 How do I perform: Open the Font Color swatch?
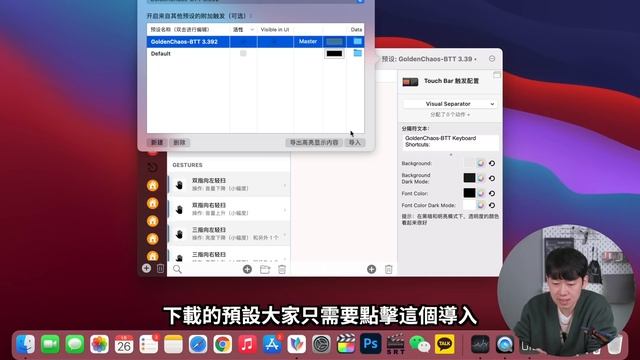(x=469, y=193)
